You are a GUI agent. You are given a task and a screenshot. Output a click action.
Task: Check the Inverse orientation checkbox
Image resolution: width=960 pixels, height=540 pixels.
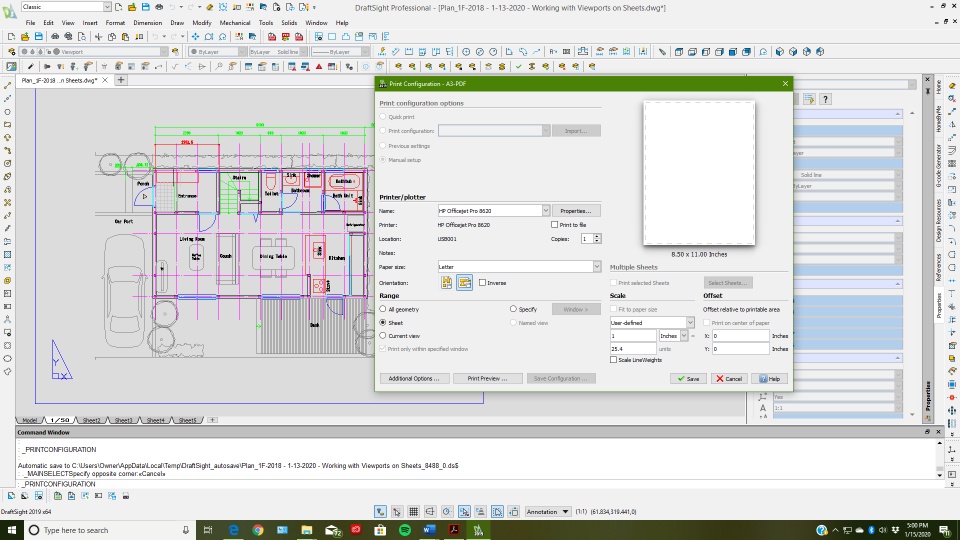[x=482, y=283]
